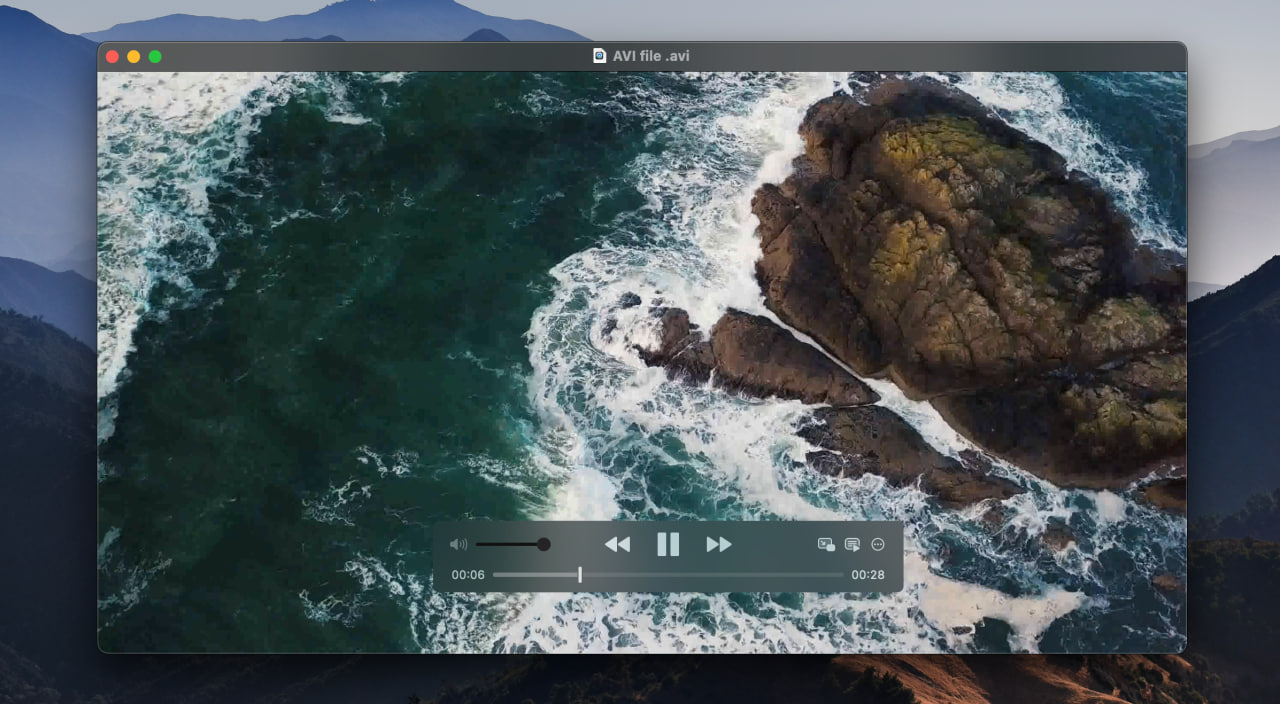
Task: Open the subtitles and language options
Action: pos(852,543)
